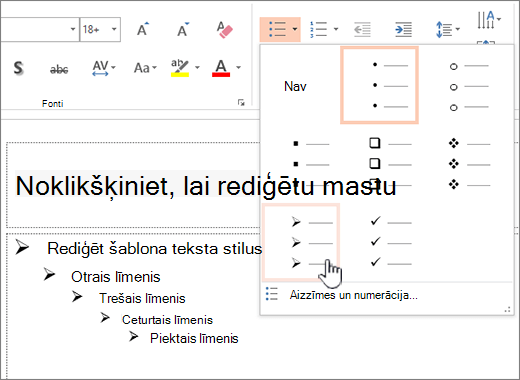Open the Numbering dropdown arrow
This screenshot has height=380, width=520.
(336, 29)
